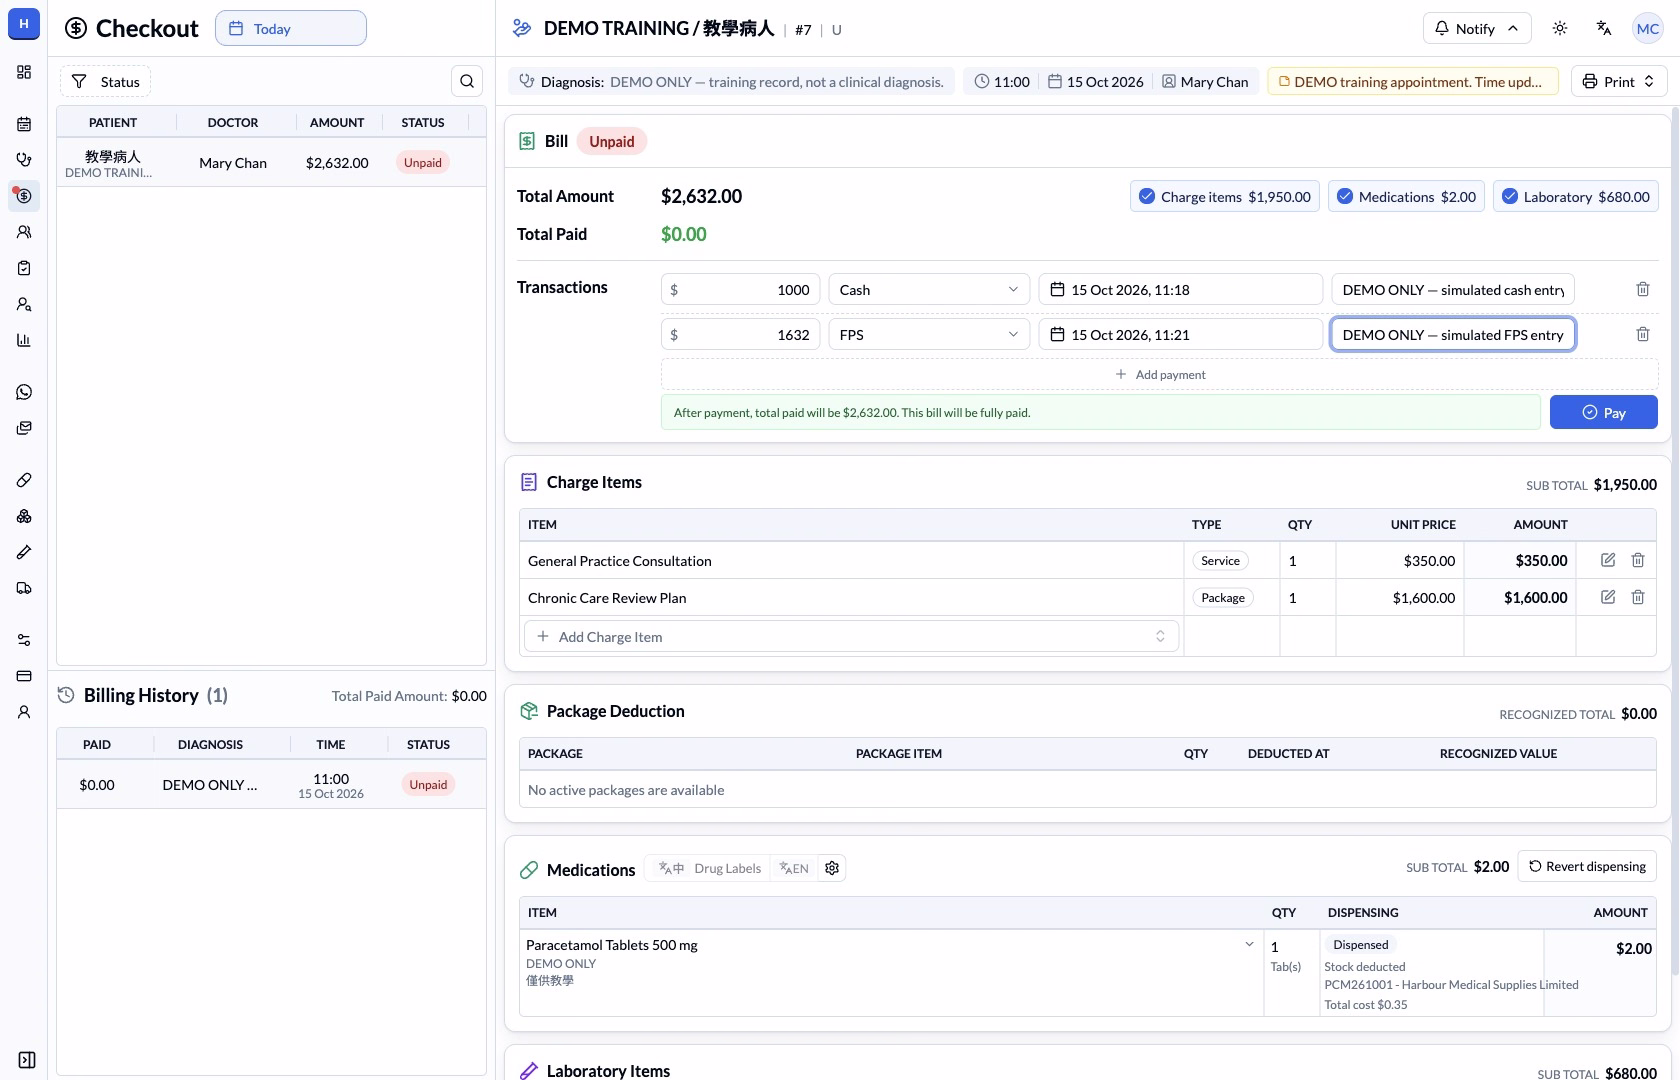
Task: Open date picker for 15 Oct 2026, 11:21
Action: 1181,334
